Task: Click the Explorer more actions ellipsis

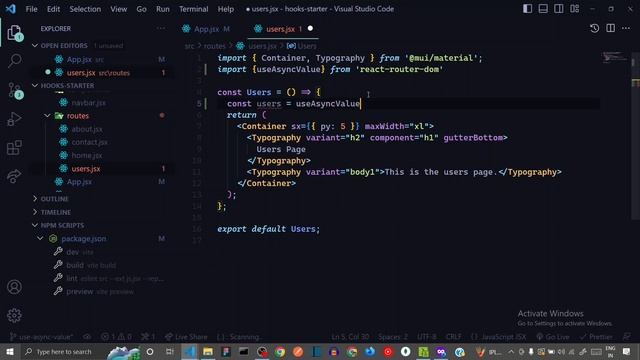Action: click(x=161, y=29)
